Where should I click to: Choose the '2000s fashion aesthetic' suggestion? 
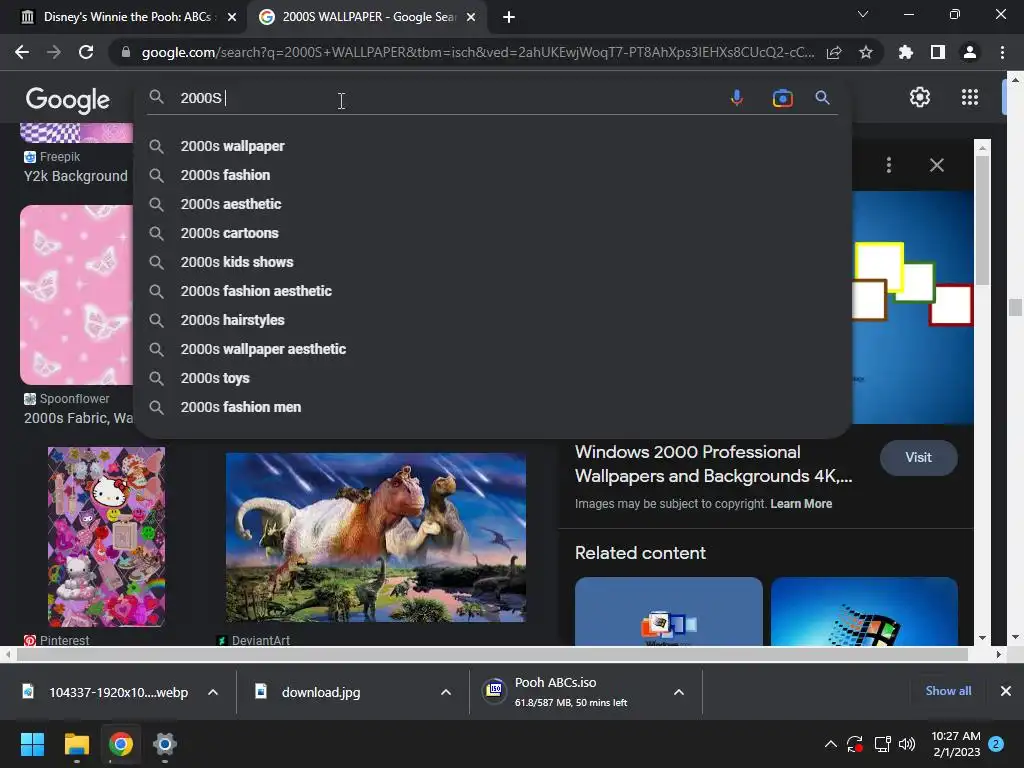tap(492, 291)
